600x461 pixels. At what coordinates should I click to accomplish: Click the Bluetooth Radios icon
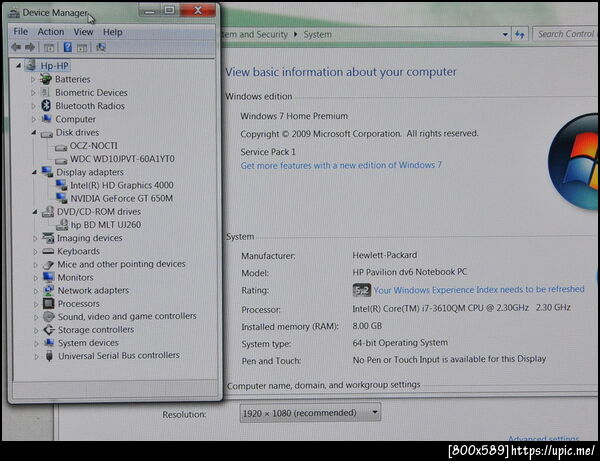[46, 106]
